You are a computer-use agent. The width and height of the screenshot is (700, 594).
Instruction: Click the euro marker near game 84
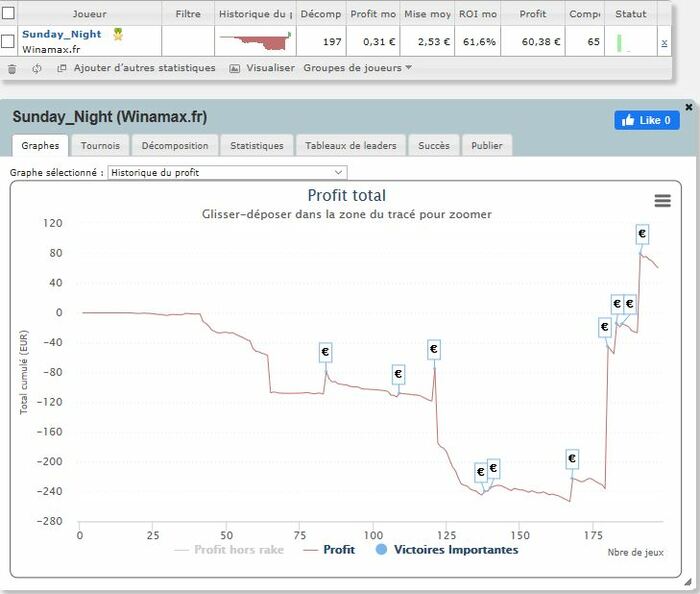(x=325, y=352)
